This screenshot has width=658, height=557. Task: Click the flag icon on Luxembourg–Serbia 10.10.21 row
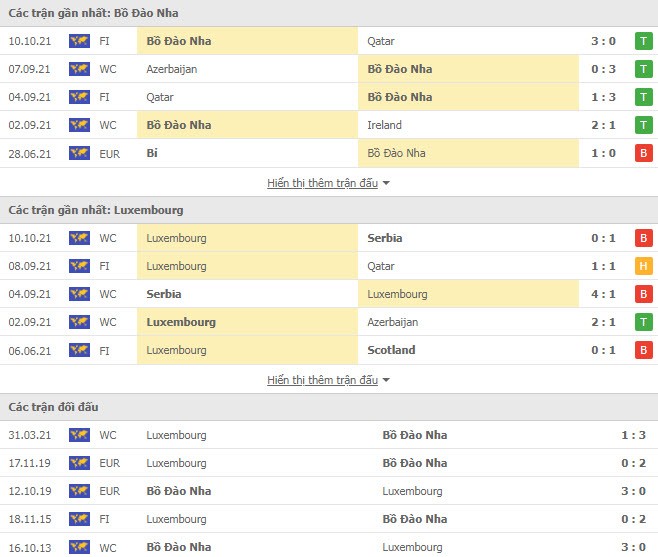click(79, 238)
